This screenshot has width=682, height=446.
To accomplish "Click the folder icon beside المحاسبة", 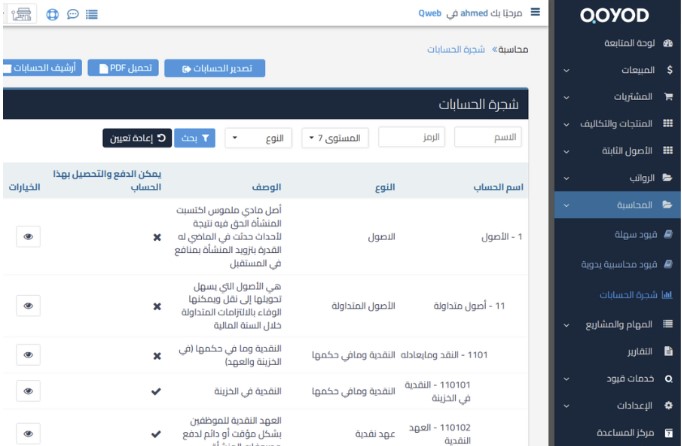I will tap(668, 205).
